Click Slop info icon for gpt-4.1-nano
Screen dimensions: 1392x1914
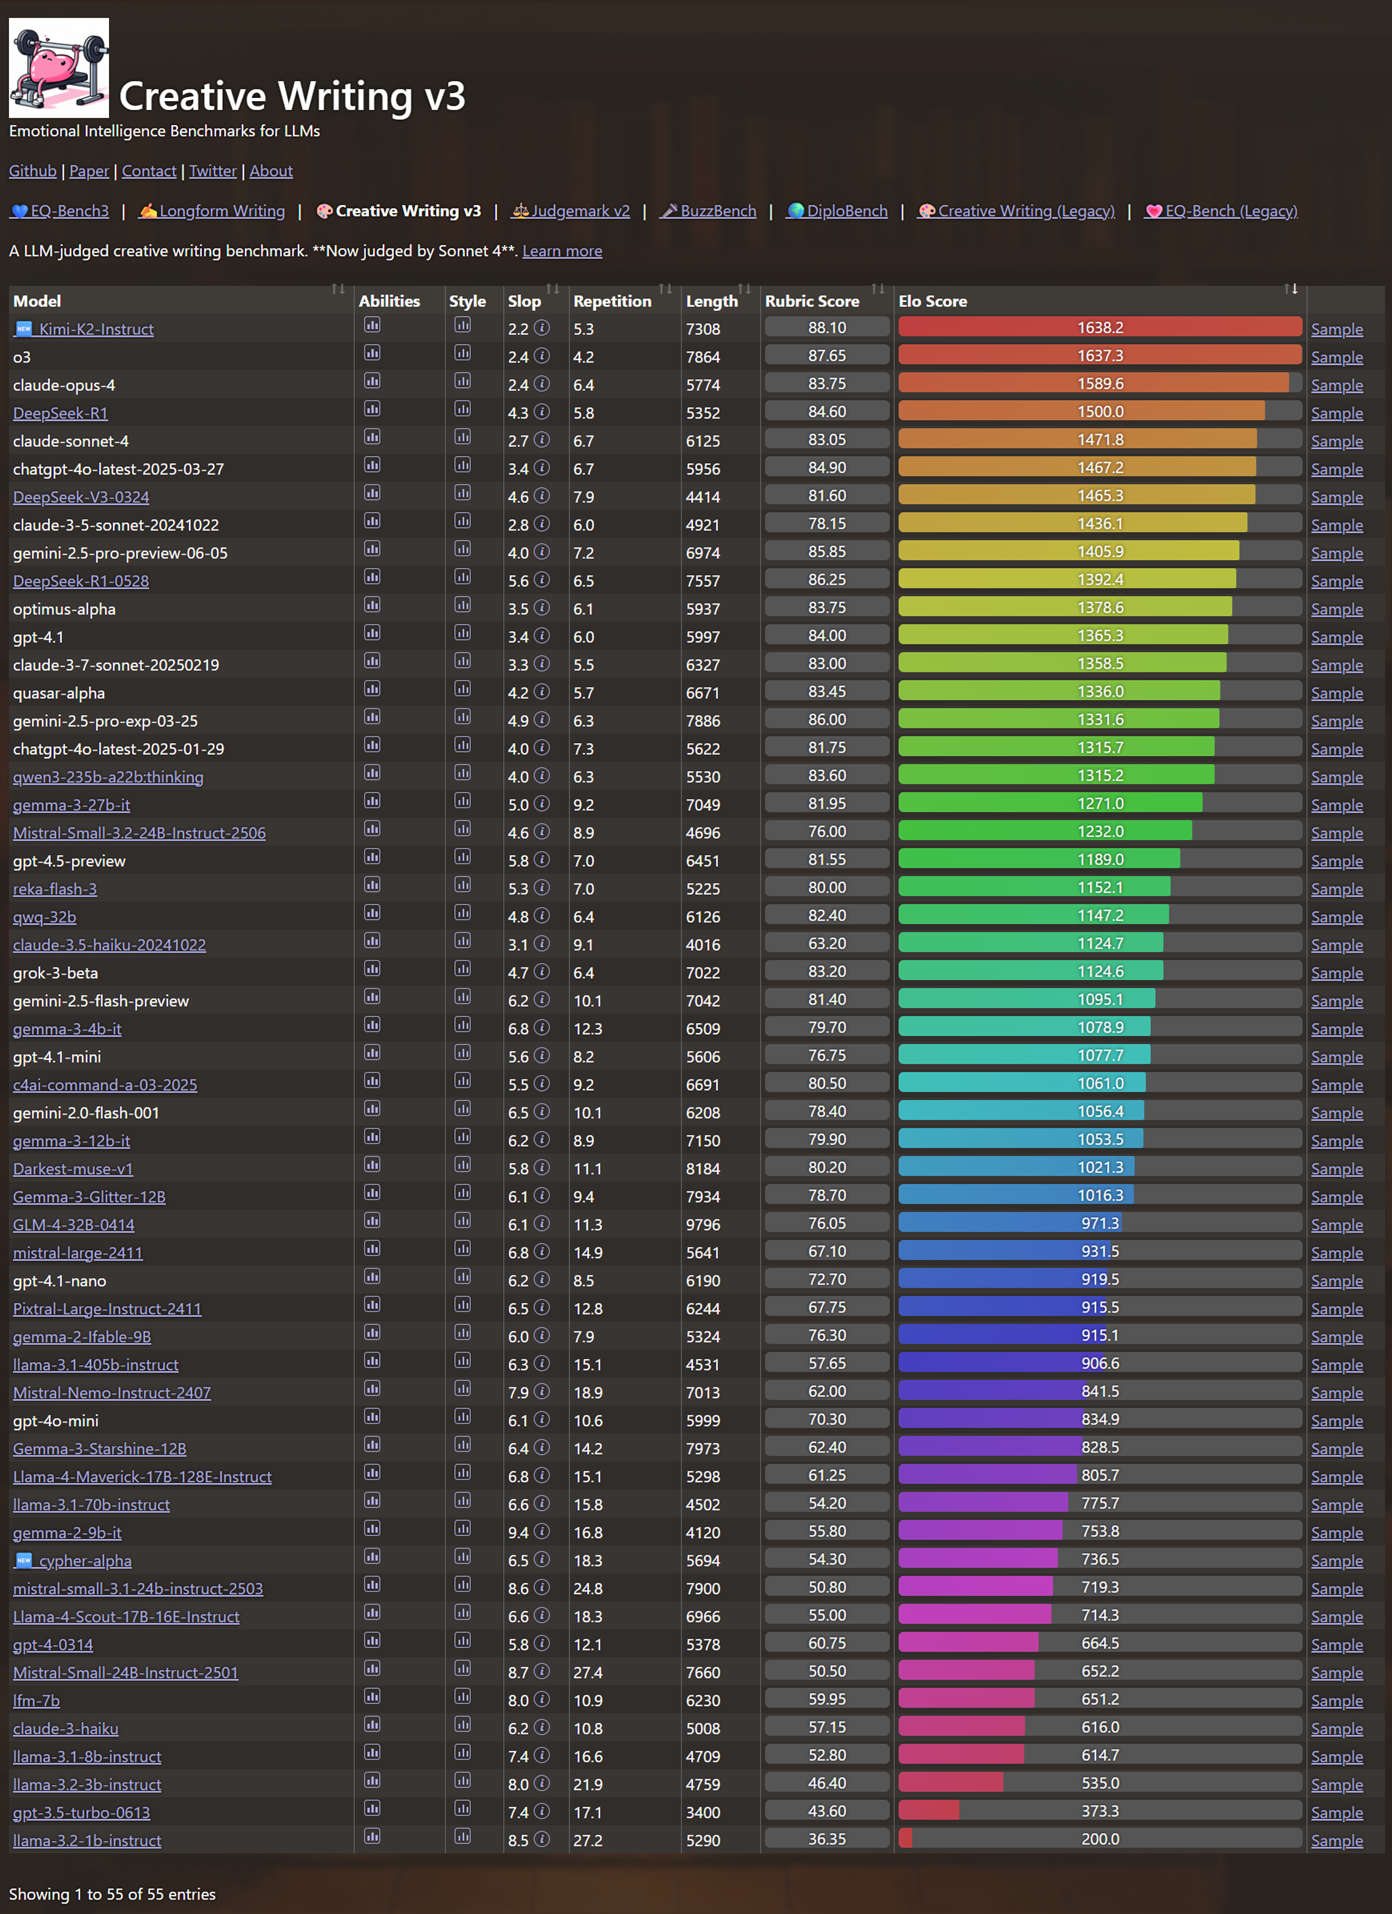pos(541,1280)
